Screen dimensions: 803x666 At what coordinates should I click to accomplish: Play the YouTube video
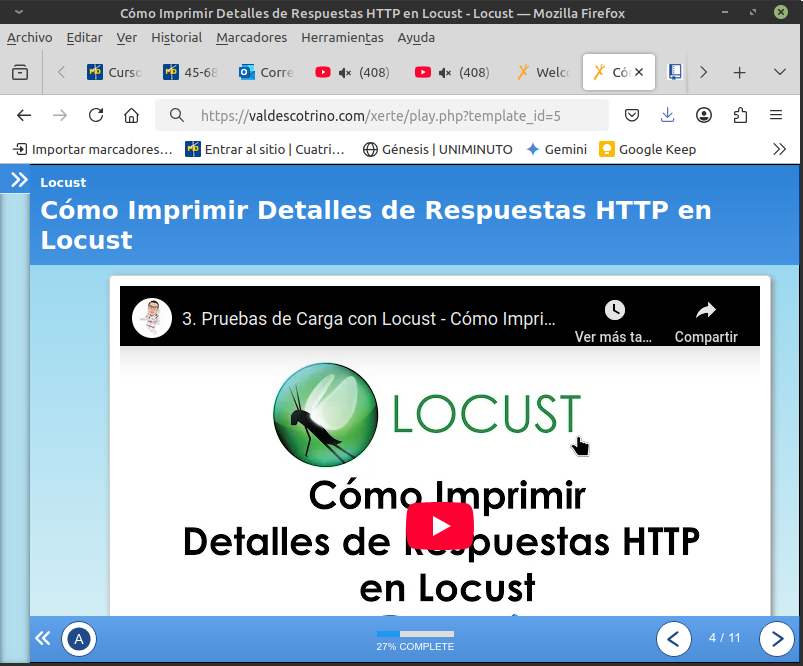click(x=439, y=526)
